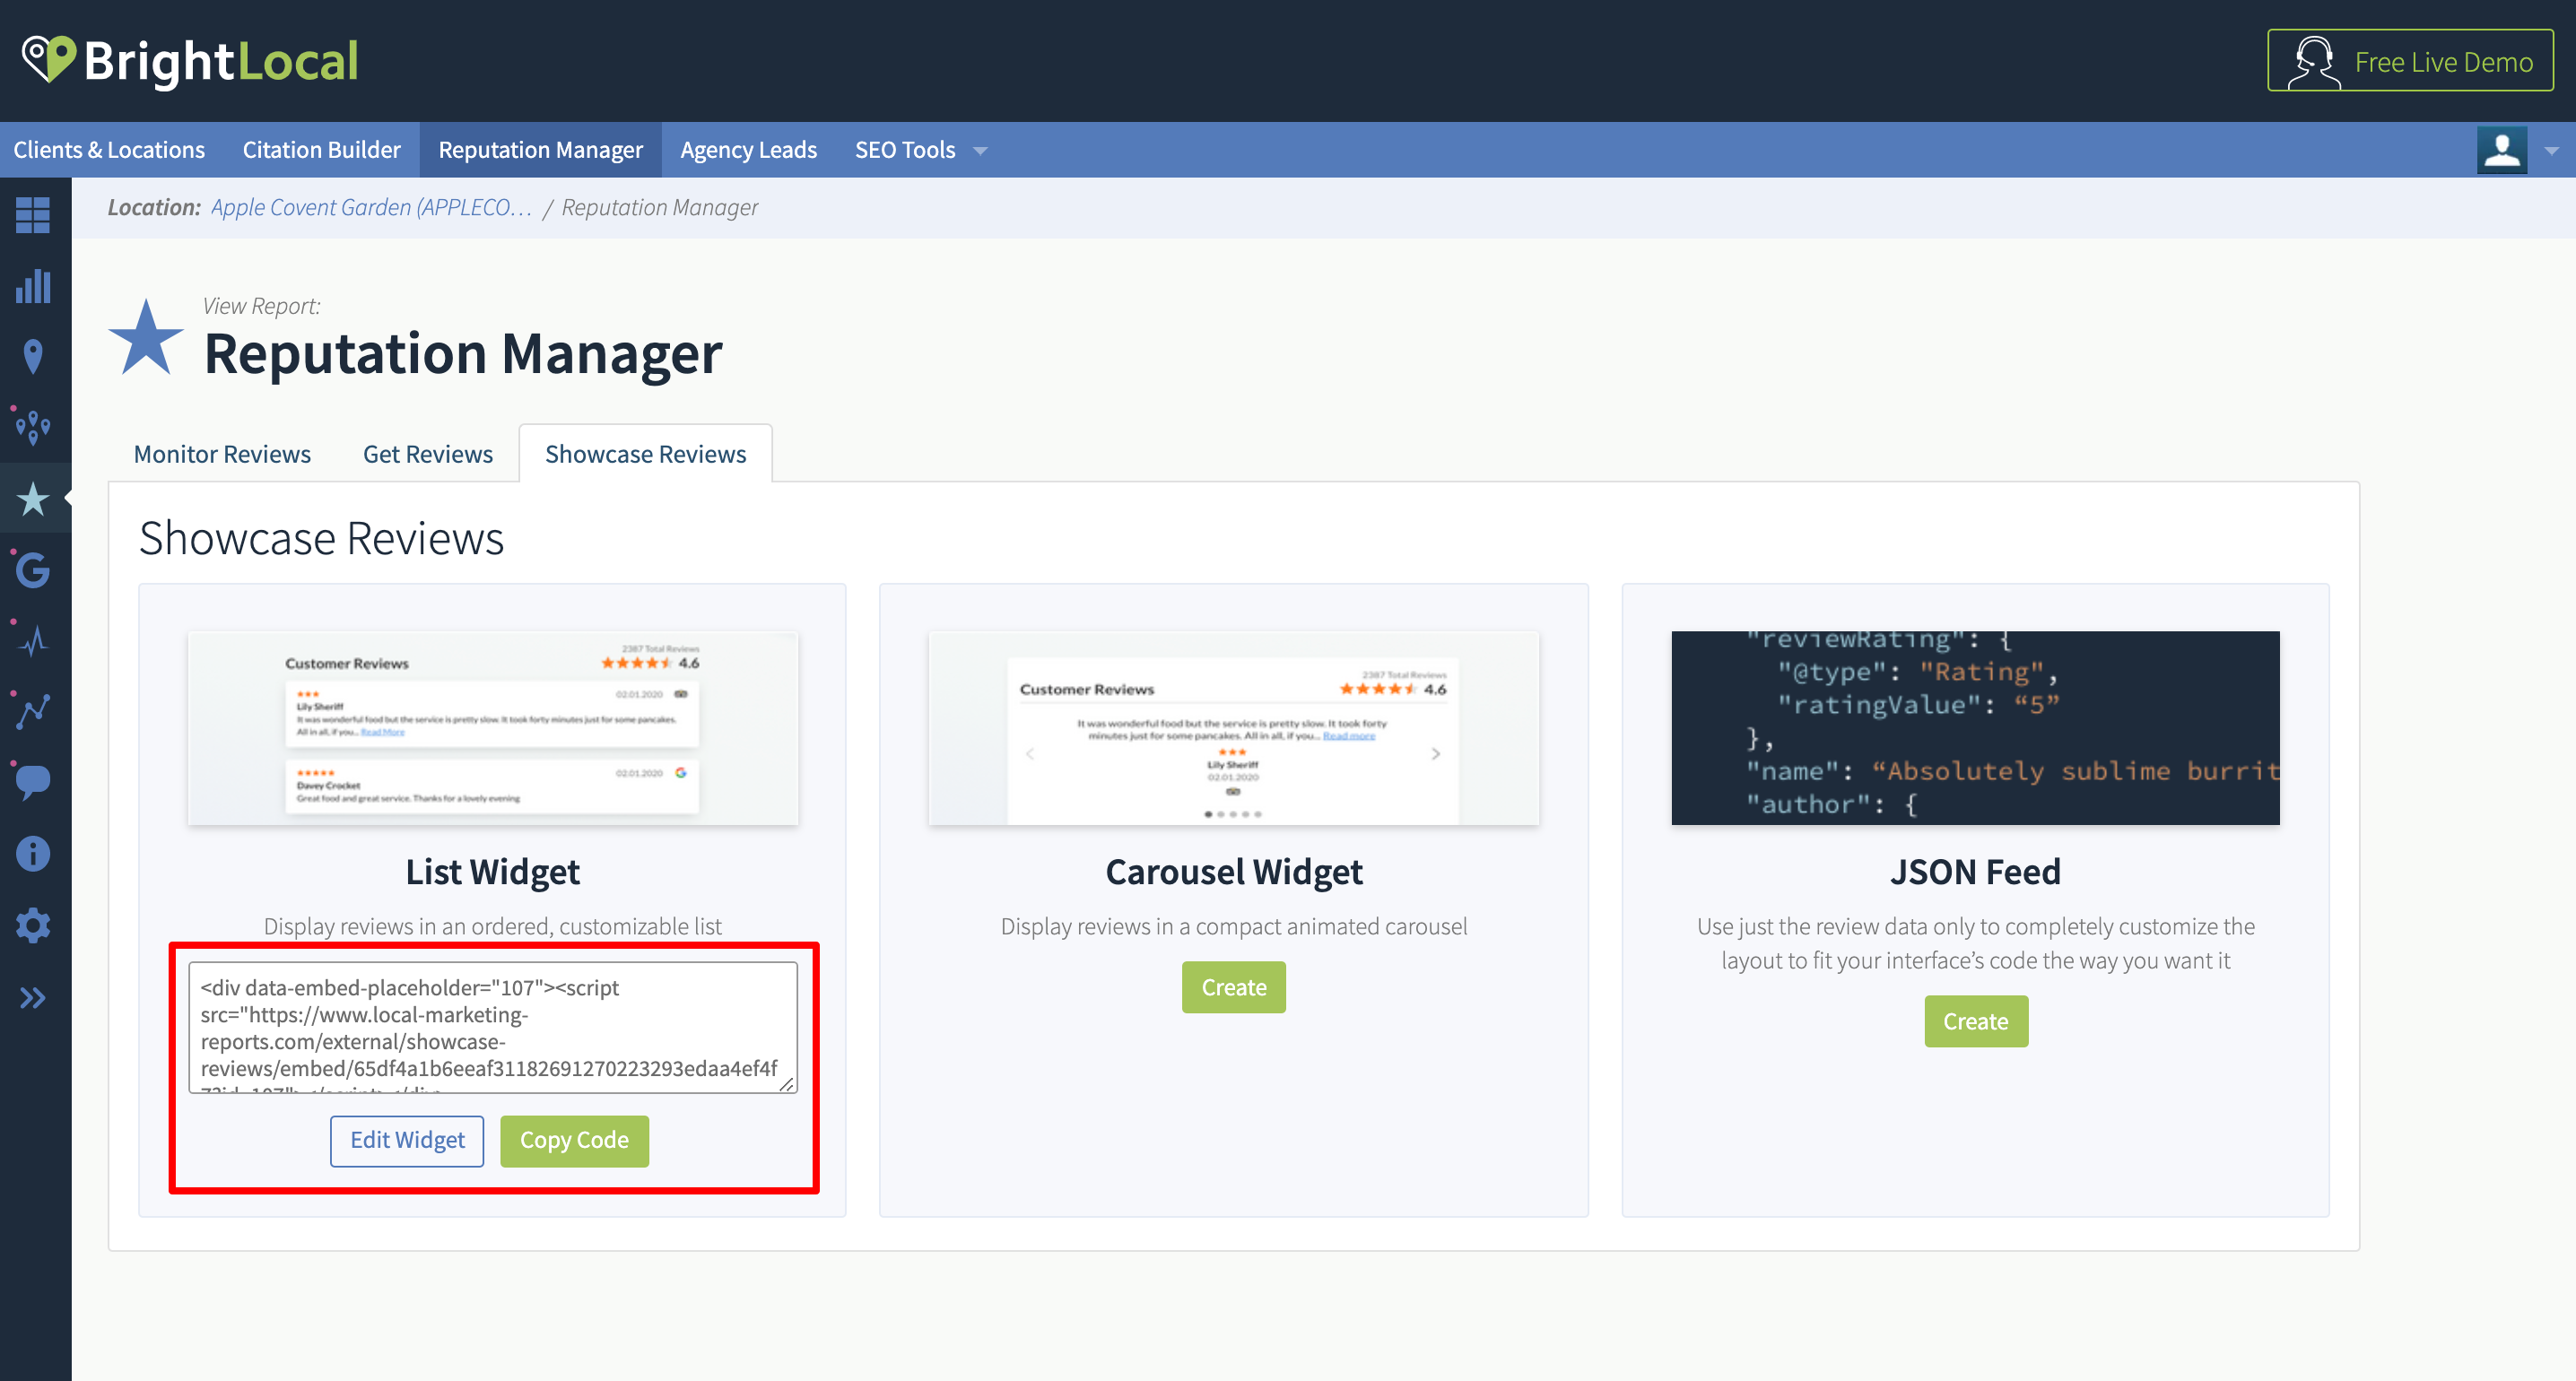The width and height of the screenshot is (2576, 1381).
Task: Click the Copy Code button
Action: (x=574, y=1140)
